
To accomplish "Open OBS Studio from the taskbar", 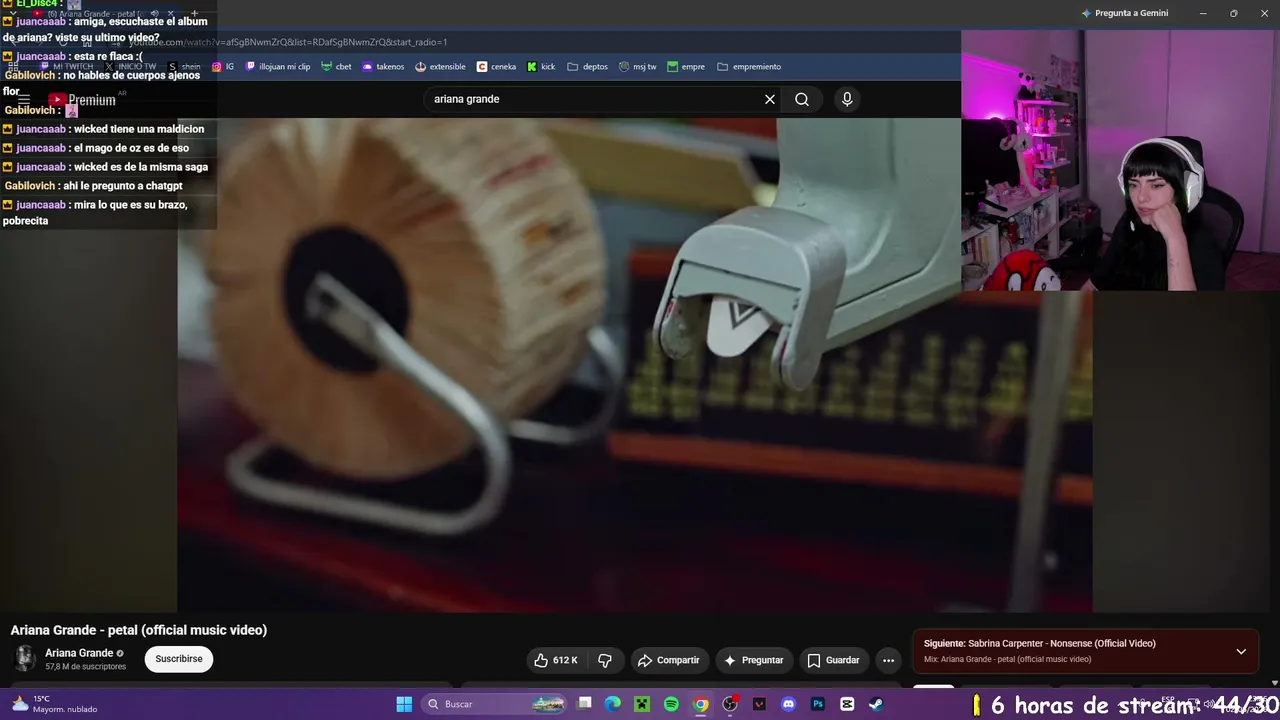I will pyautogui.click(x=730, y=704).
